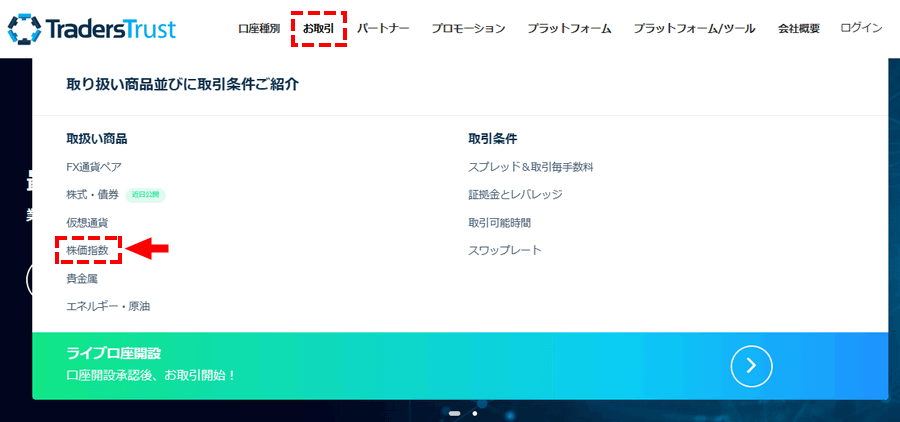Select 貴金属 link
This screenshot has height=422, width=900.
coord(82,278)
